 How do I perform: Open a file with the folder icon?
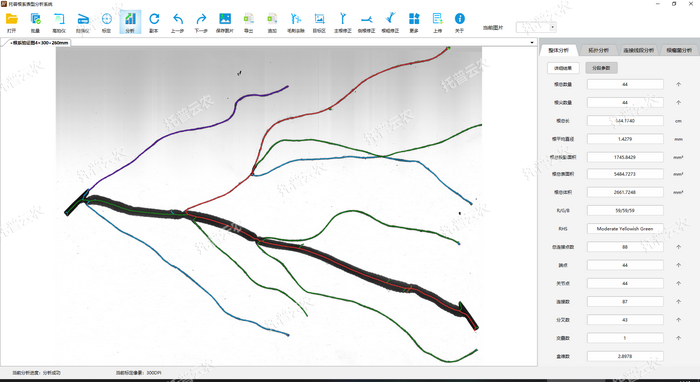click(12, 22)
